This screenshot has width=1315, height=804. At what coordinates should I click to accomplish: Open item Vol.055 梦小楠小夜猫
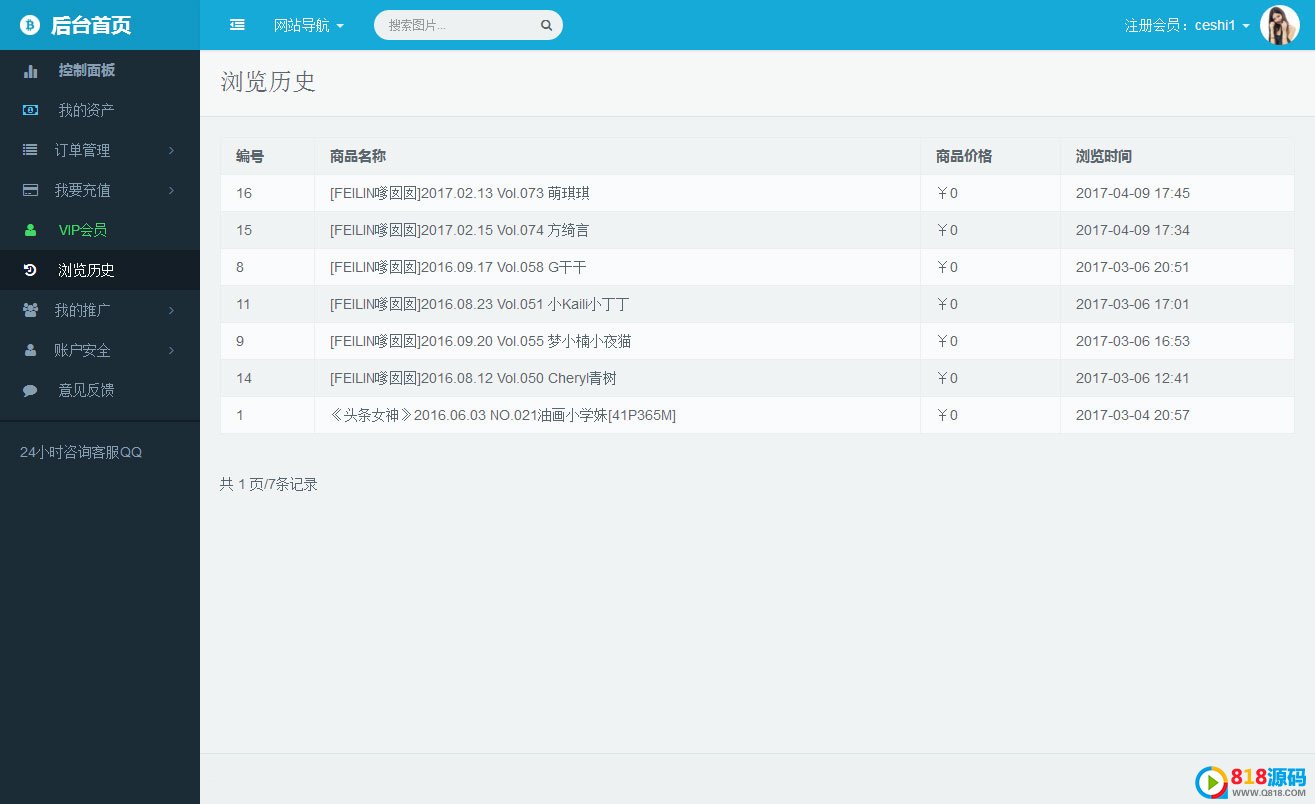(x=481, y=341)
